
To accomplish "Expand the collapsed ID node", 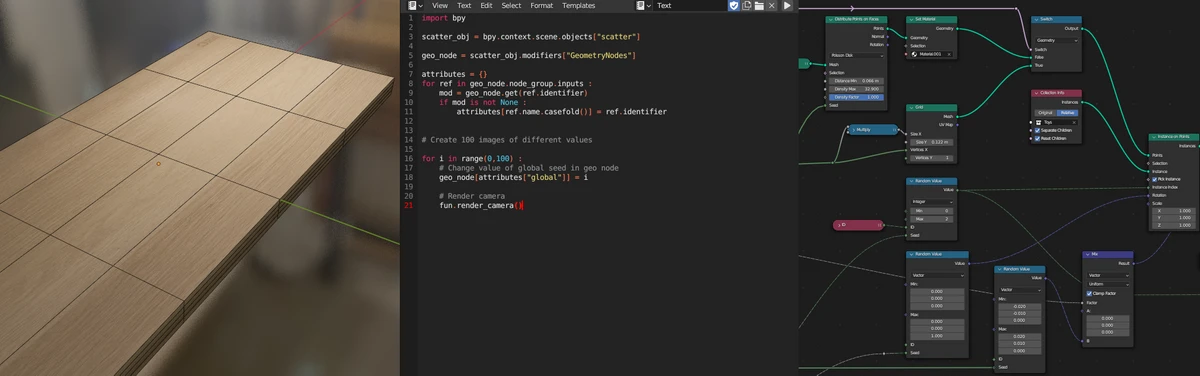I will point(838,225).
